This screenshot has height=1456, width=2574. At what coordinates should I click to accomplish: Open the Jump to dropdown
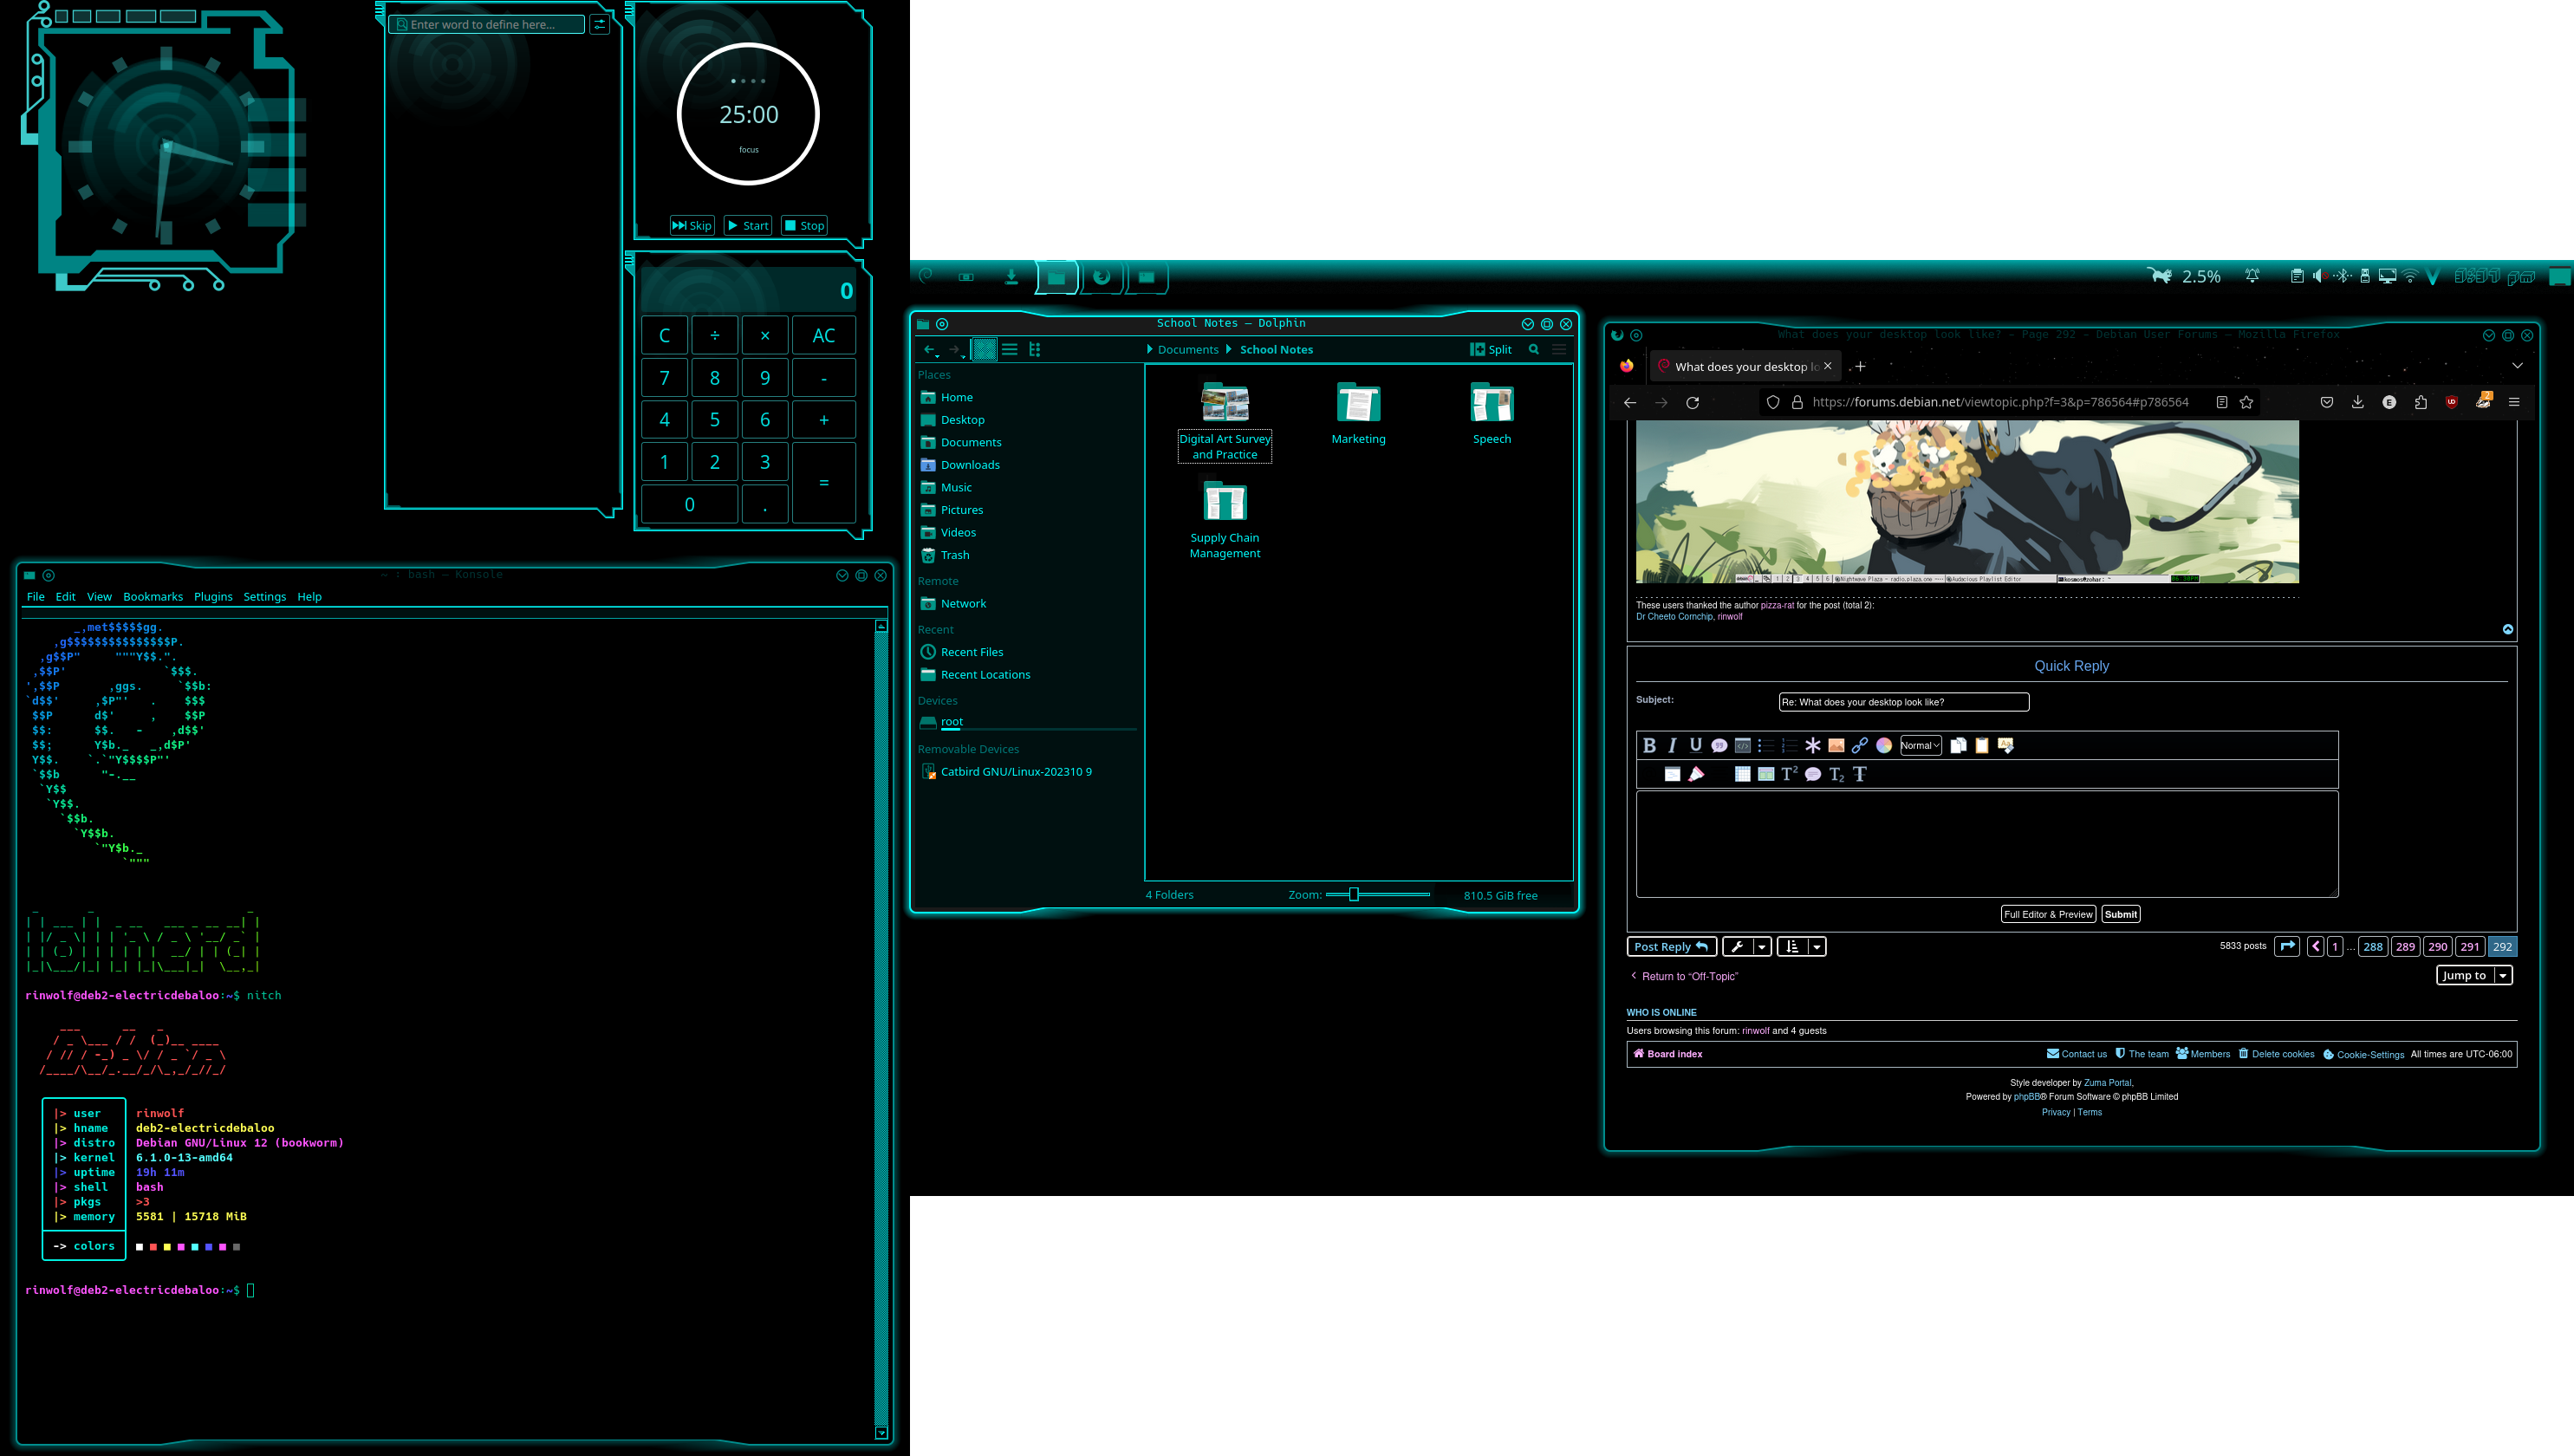(2474, 975)
